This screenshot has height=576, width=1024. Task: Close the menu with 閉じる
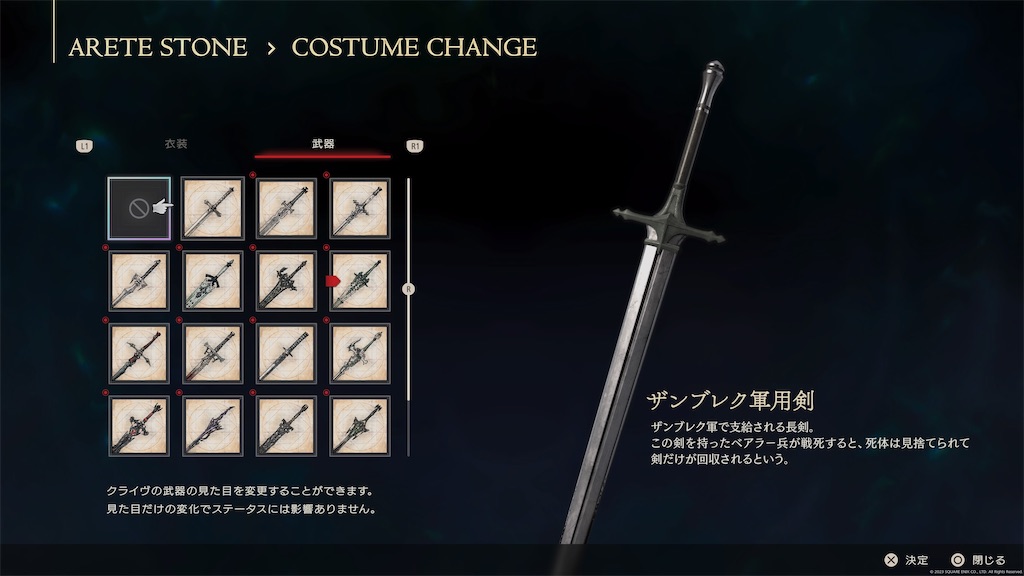(x=978, y=560)
